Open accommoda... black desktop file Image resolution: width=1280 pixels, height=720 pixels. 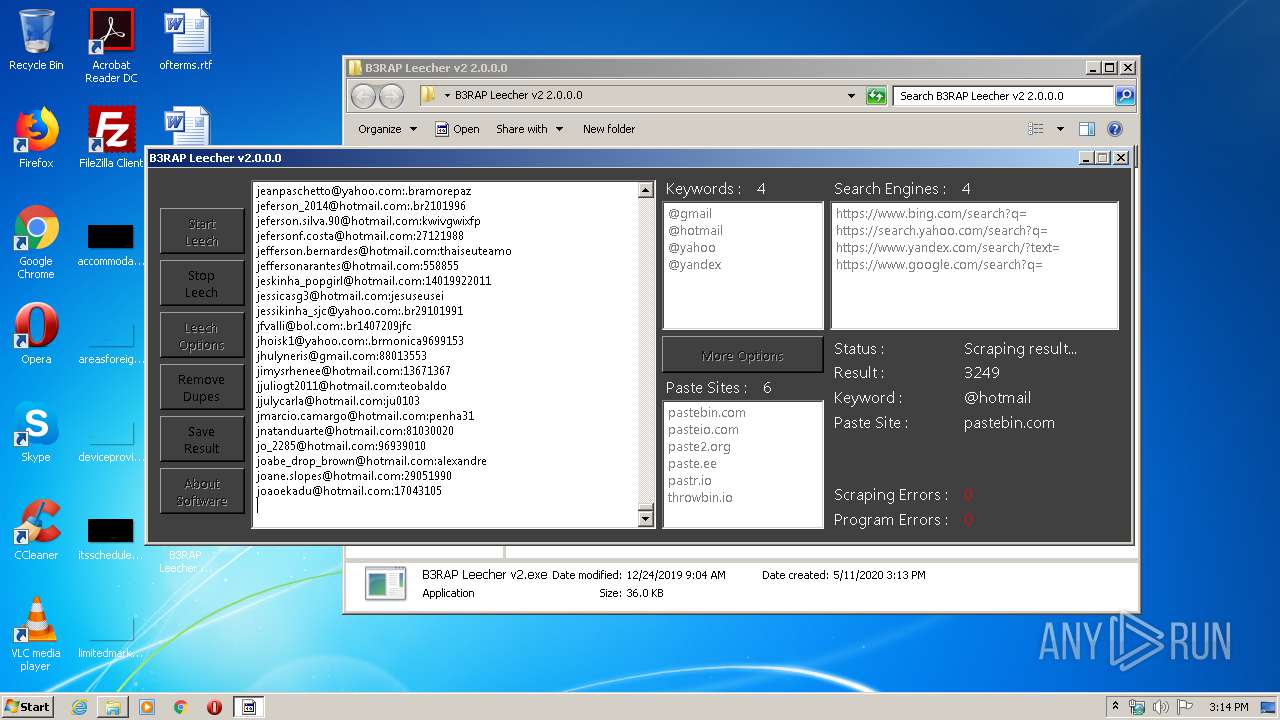[111, 245]
